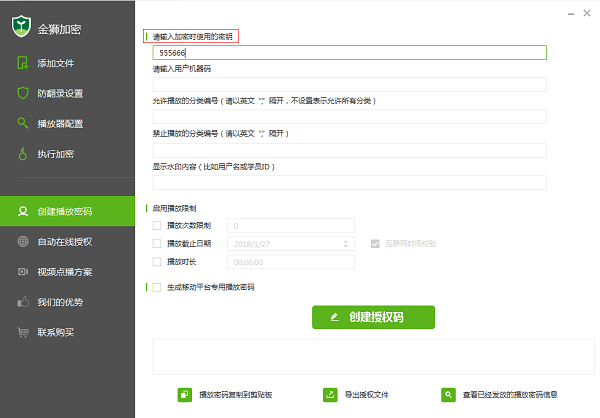Close the 金狮加密 window
Image resolution: width=600 pixels, height=418 pixels.
587,13
